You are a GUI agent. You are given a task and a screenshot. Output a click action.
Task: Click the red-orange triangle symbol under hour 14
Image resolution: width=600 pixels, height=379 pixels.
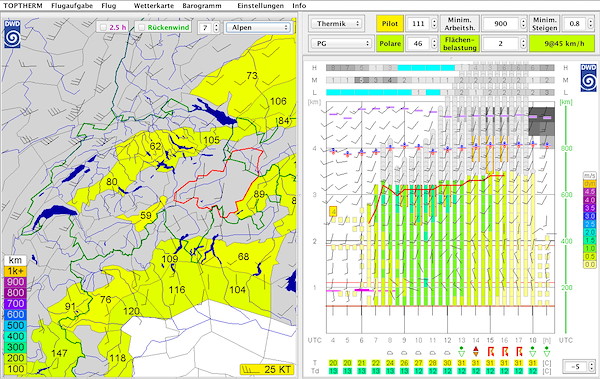476,351
